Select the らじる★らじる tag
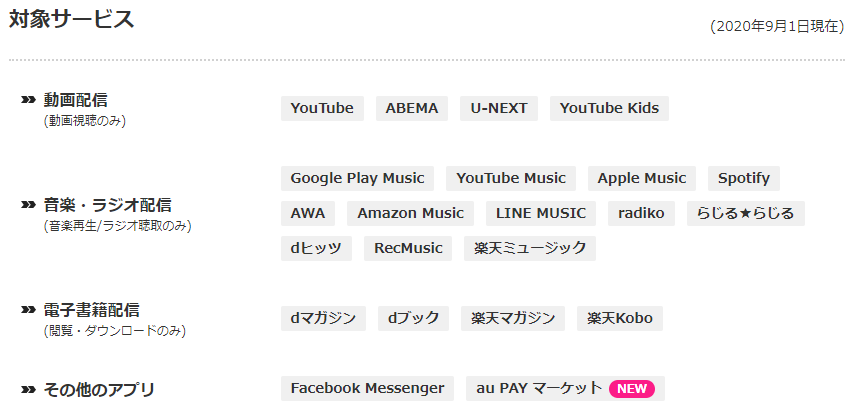This screenshot has height=419, width=858. [746, 213]
